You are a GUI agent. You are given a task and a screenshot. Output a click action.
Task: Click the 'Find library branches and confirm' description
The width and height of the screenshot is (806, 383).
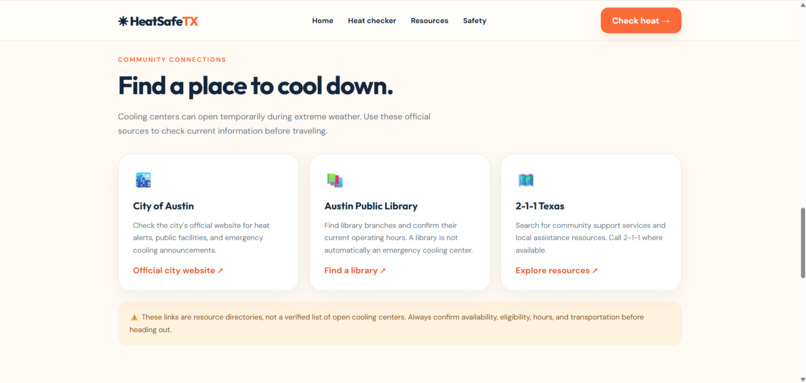point(398,238)
